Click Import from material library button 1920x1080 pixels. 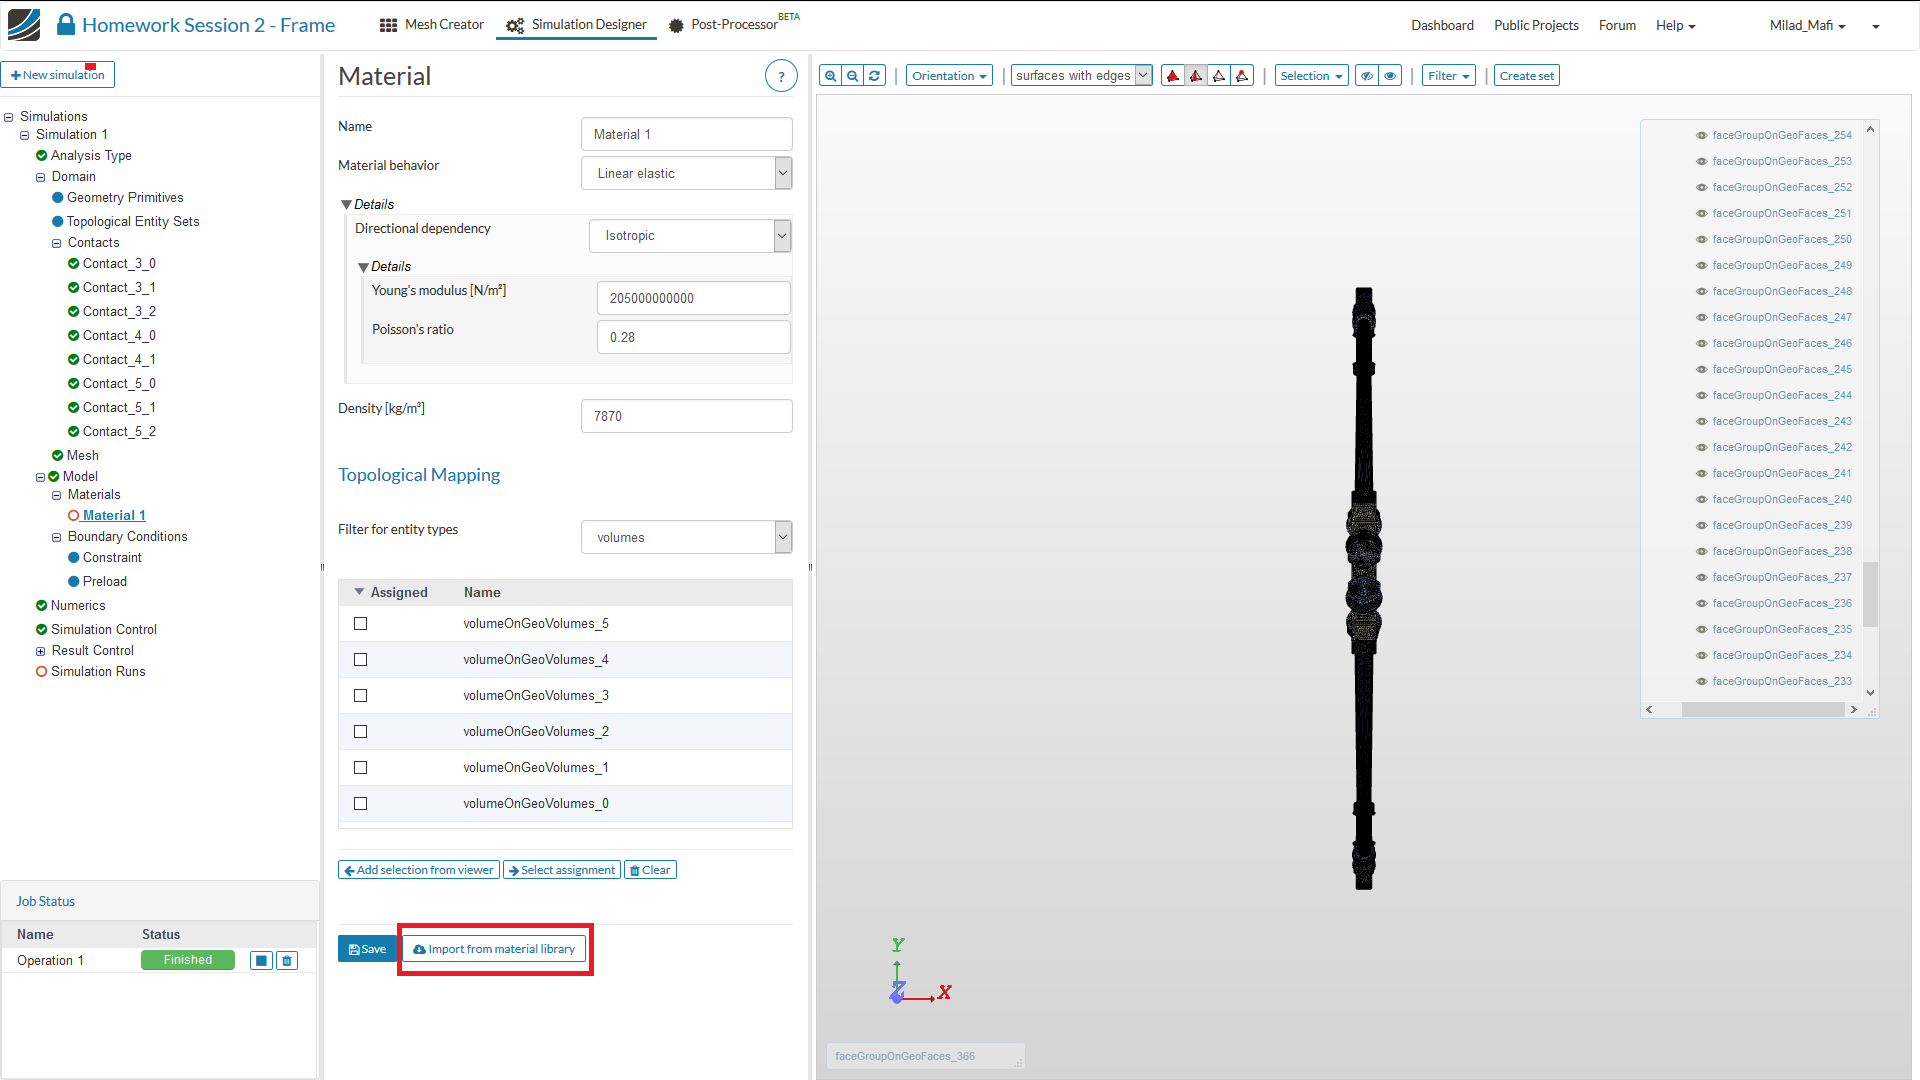tap(494, 949)
